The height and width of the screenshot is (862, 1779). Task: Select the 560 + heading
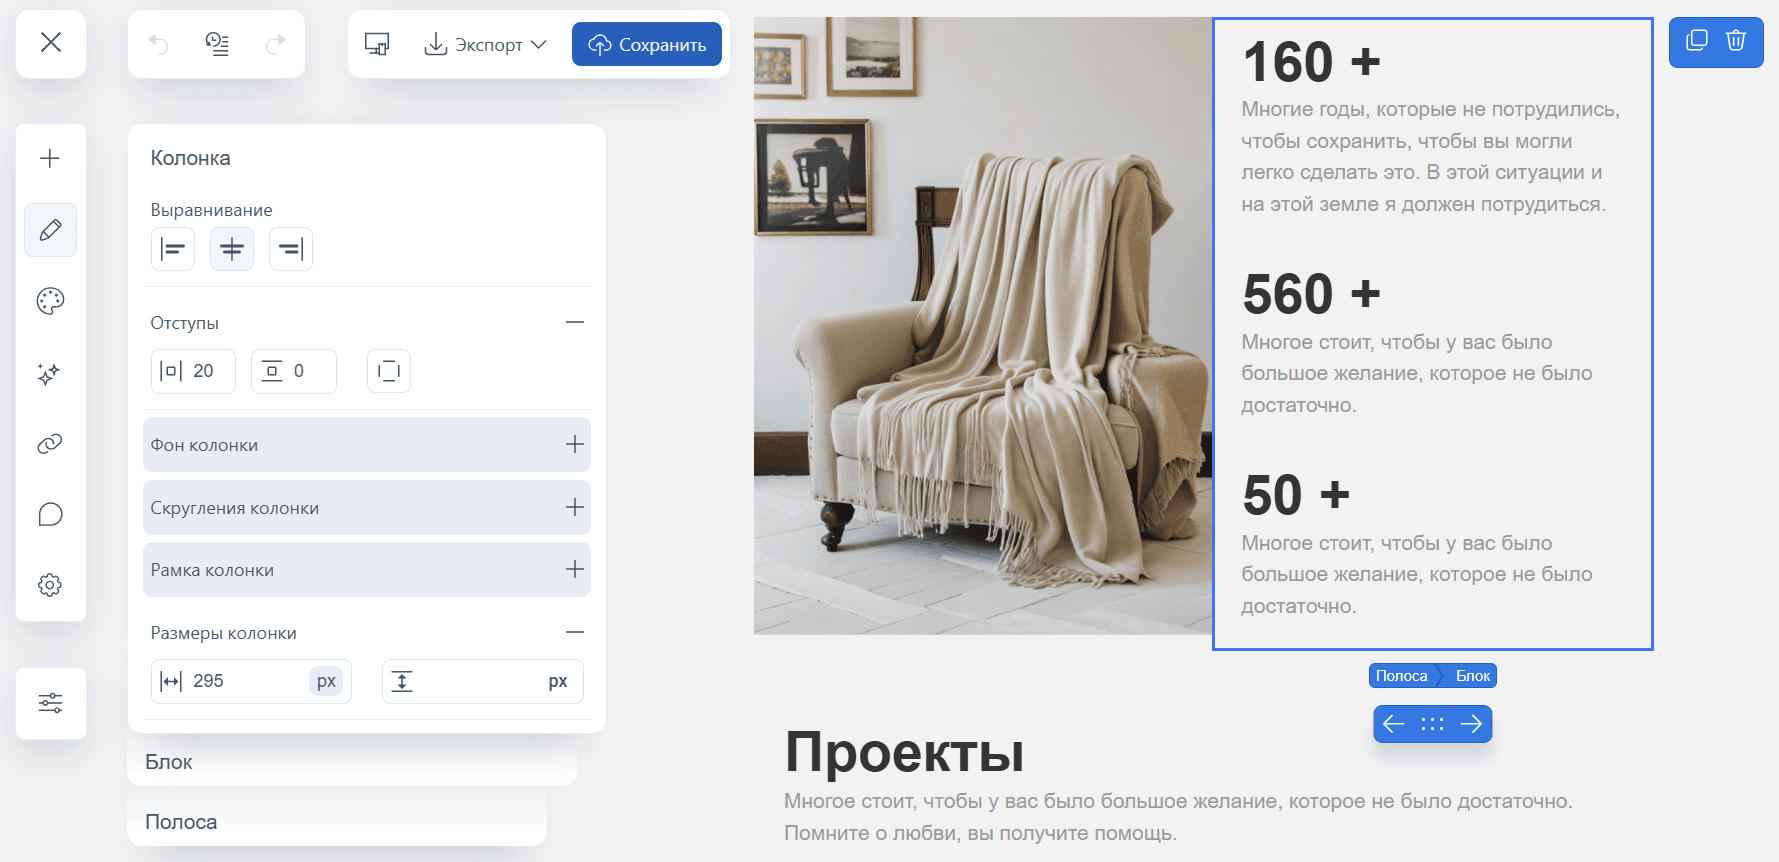pyautogui.click(x=1311, y=294)
